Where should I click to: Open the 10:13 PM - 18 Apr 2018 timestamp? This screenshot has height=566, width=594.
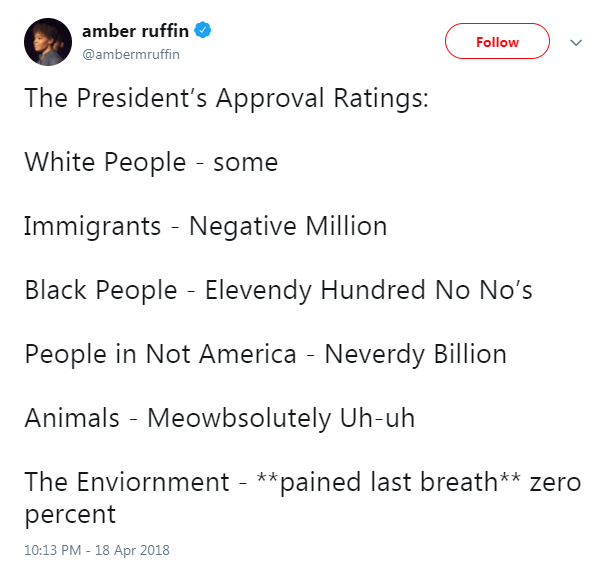(x=97, y=550)
